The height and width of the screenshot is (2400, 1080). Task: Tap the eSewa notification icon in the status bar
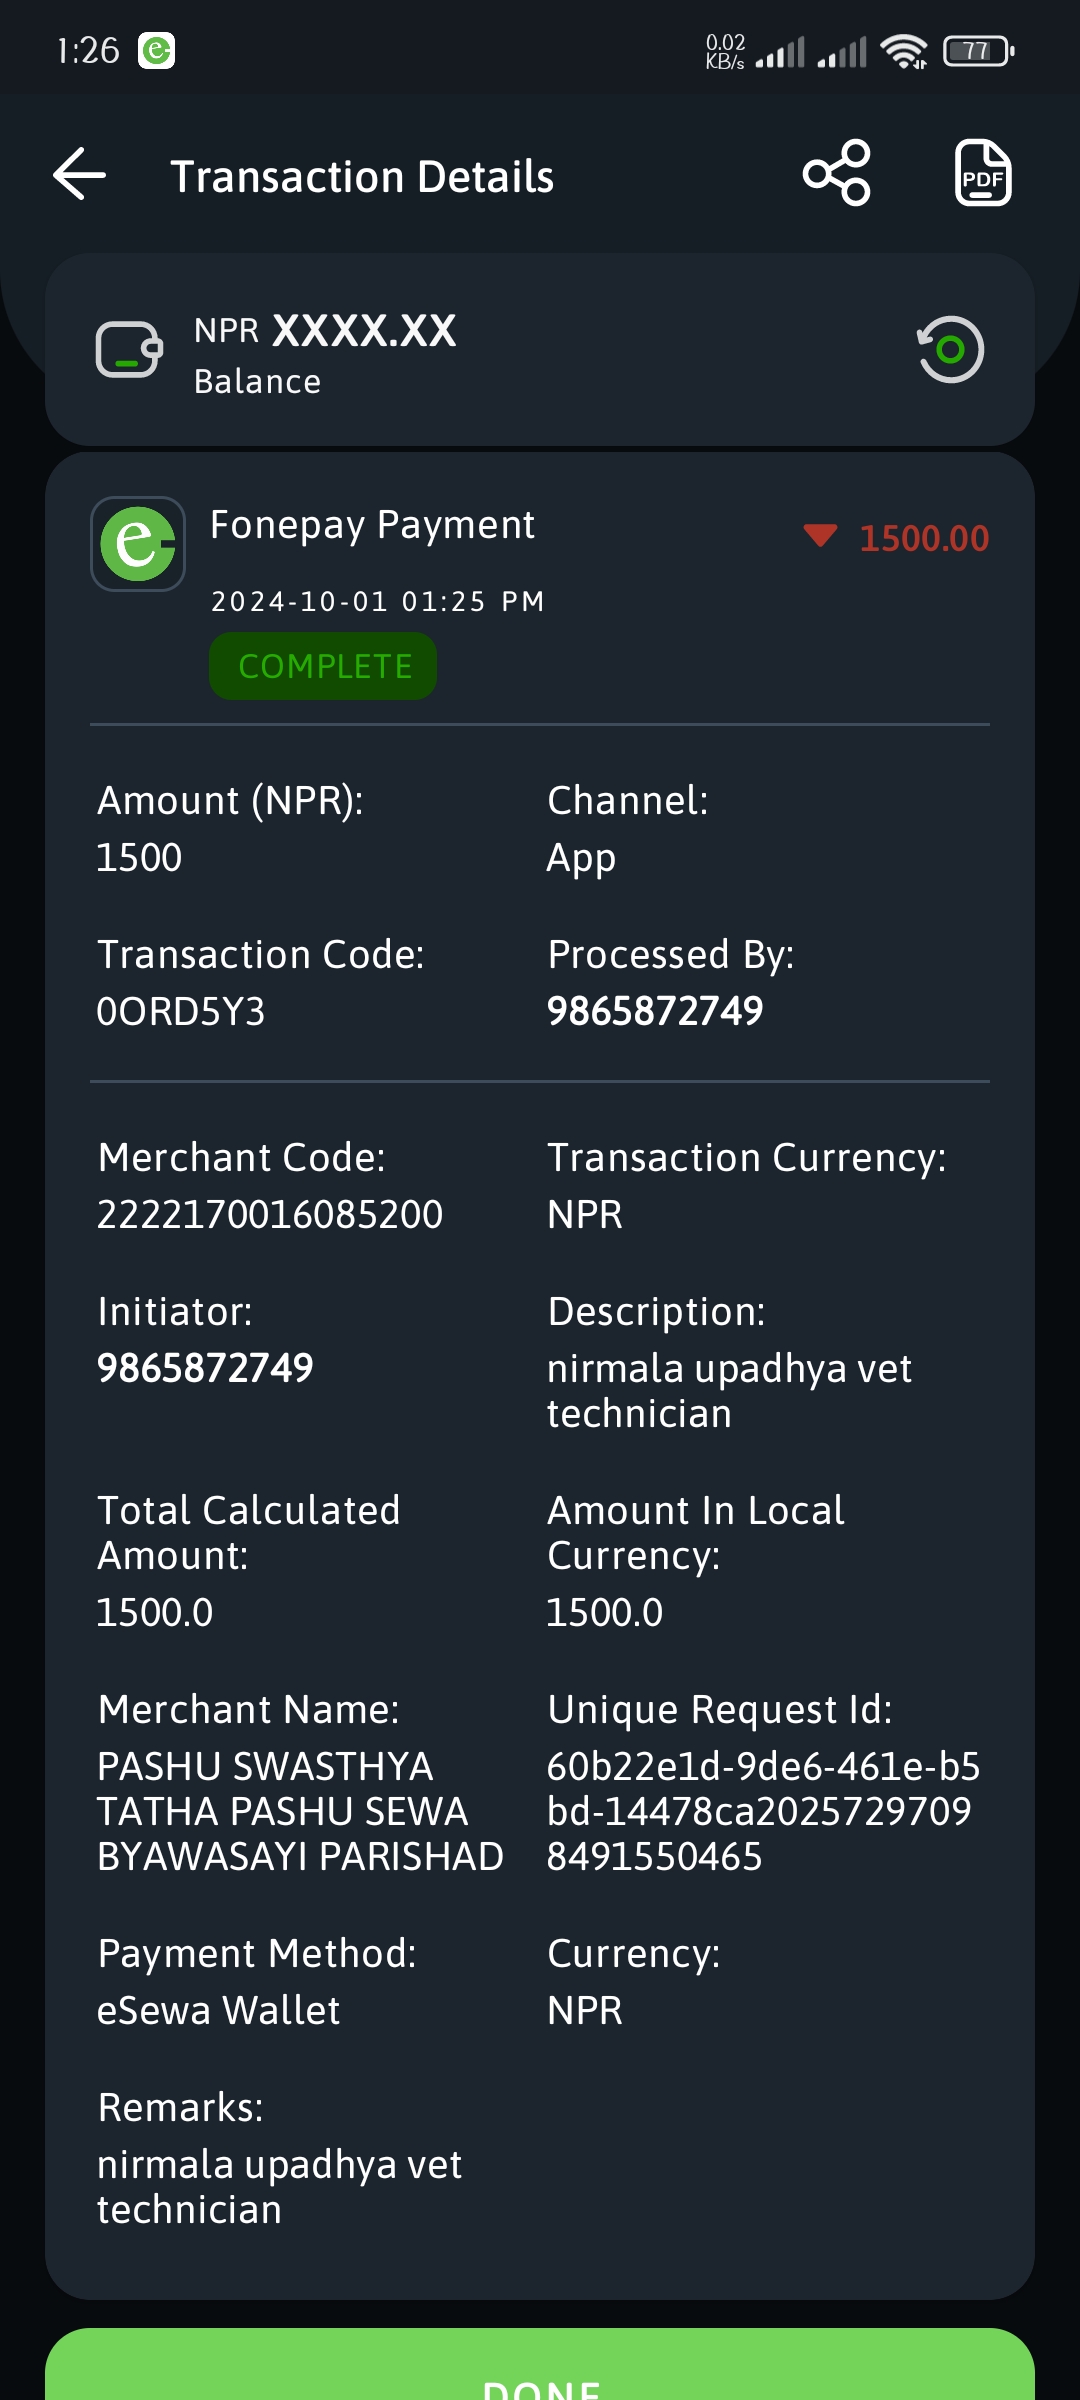point(156,50)
